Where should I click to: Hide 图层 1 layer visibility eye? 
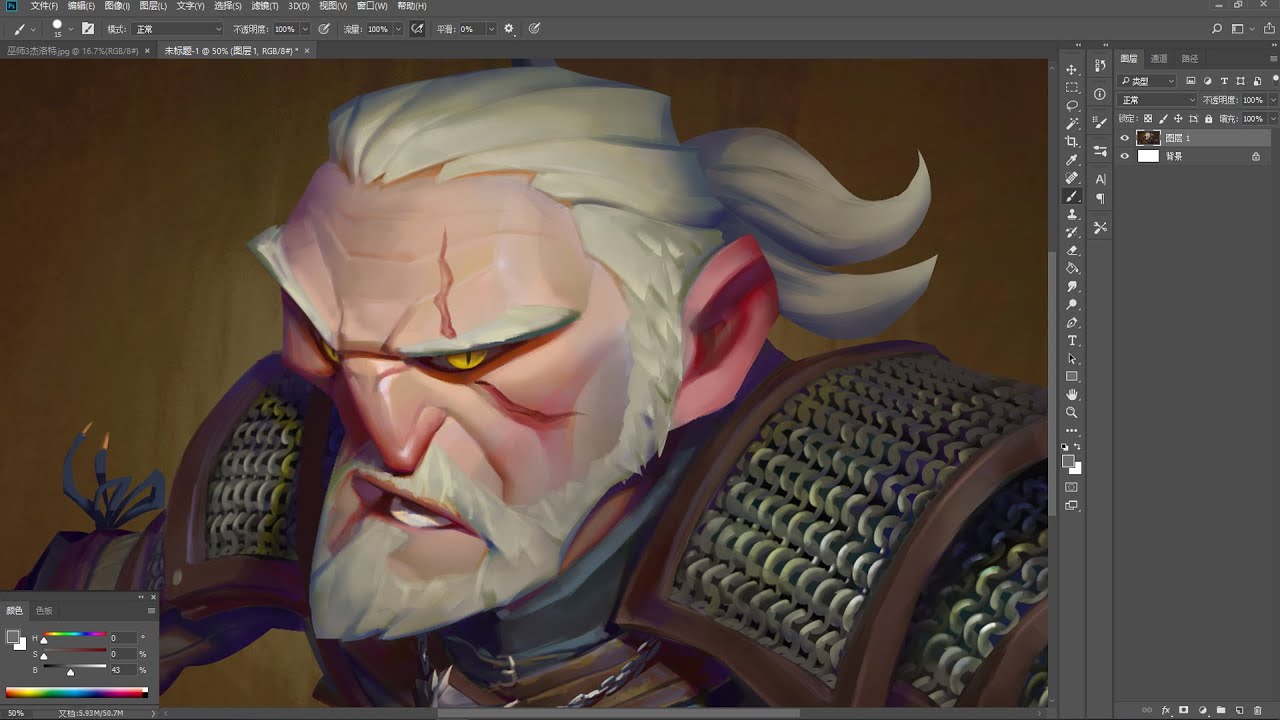click(1125, 138)
